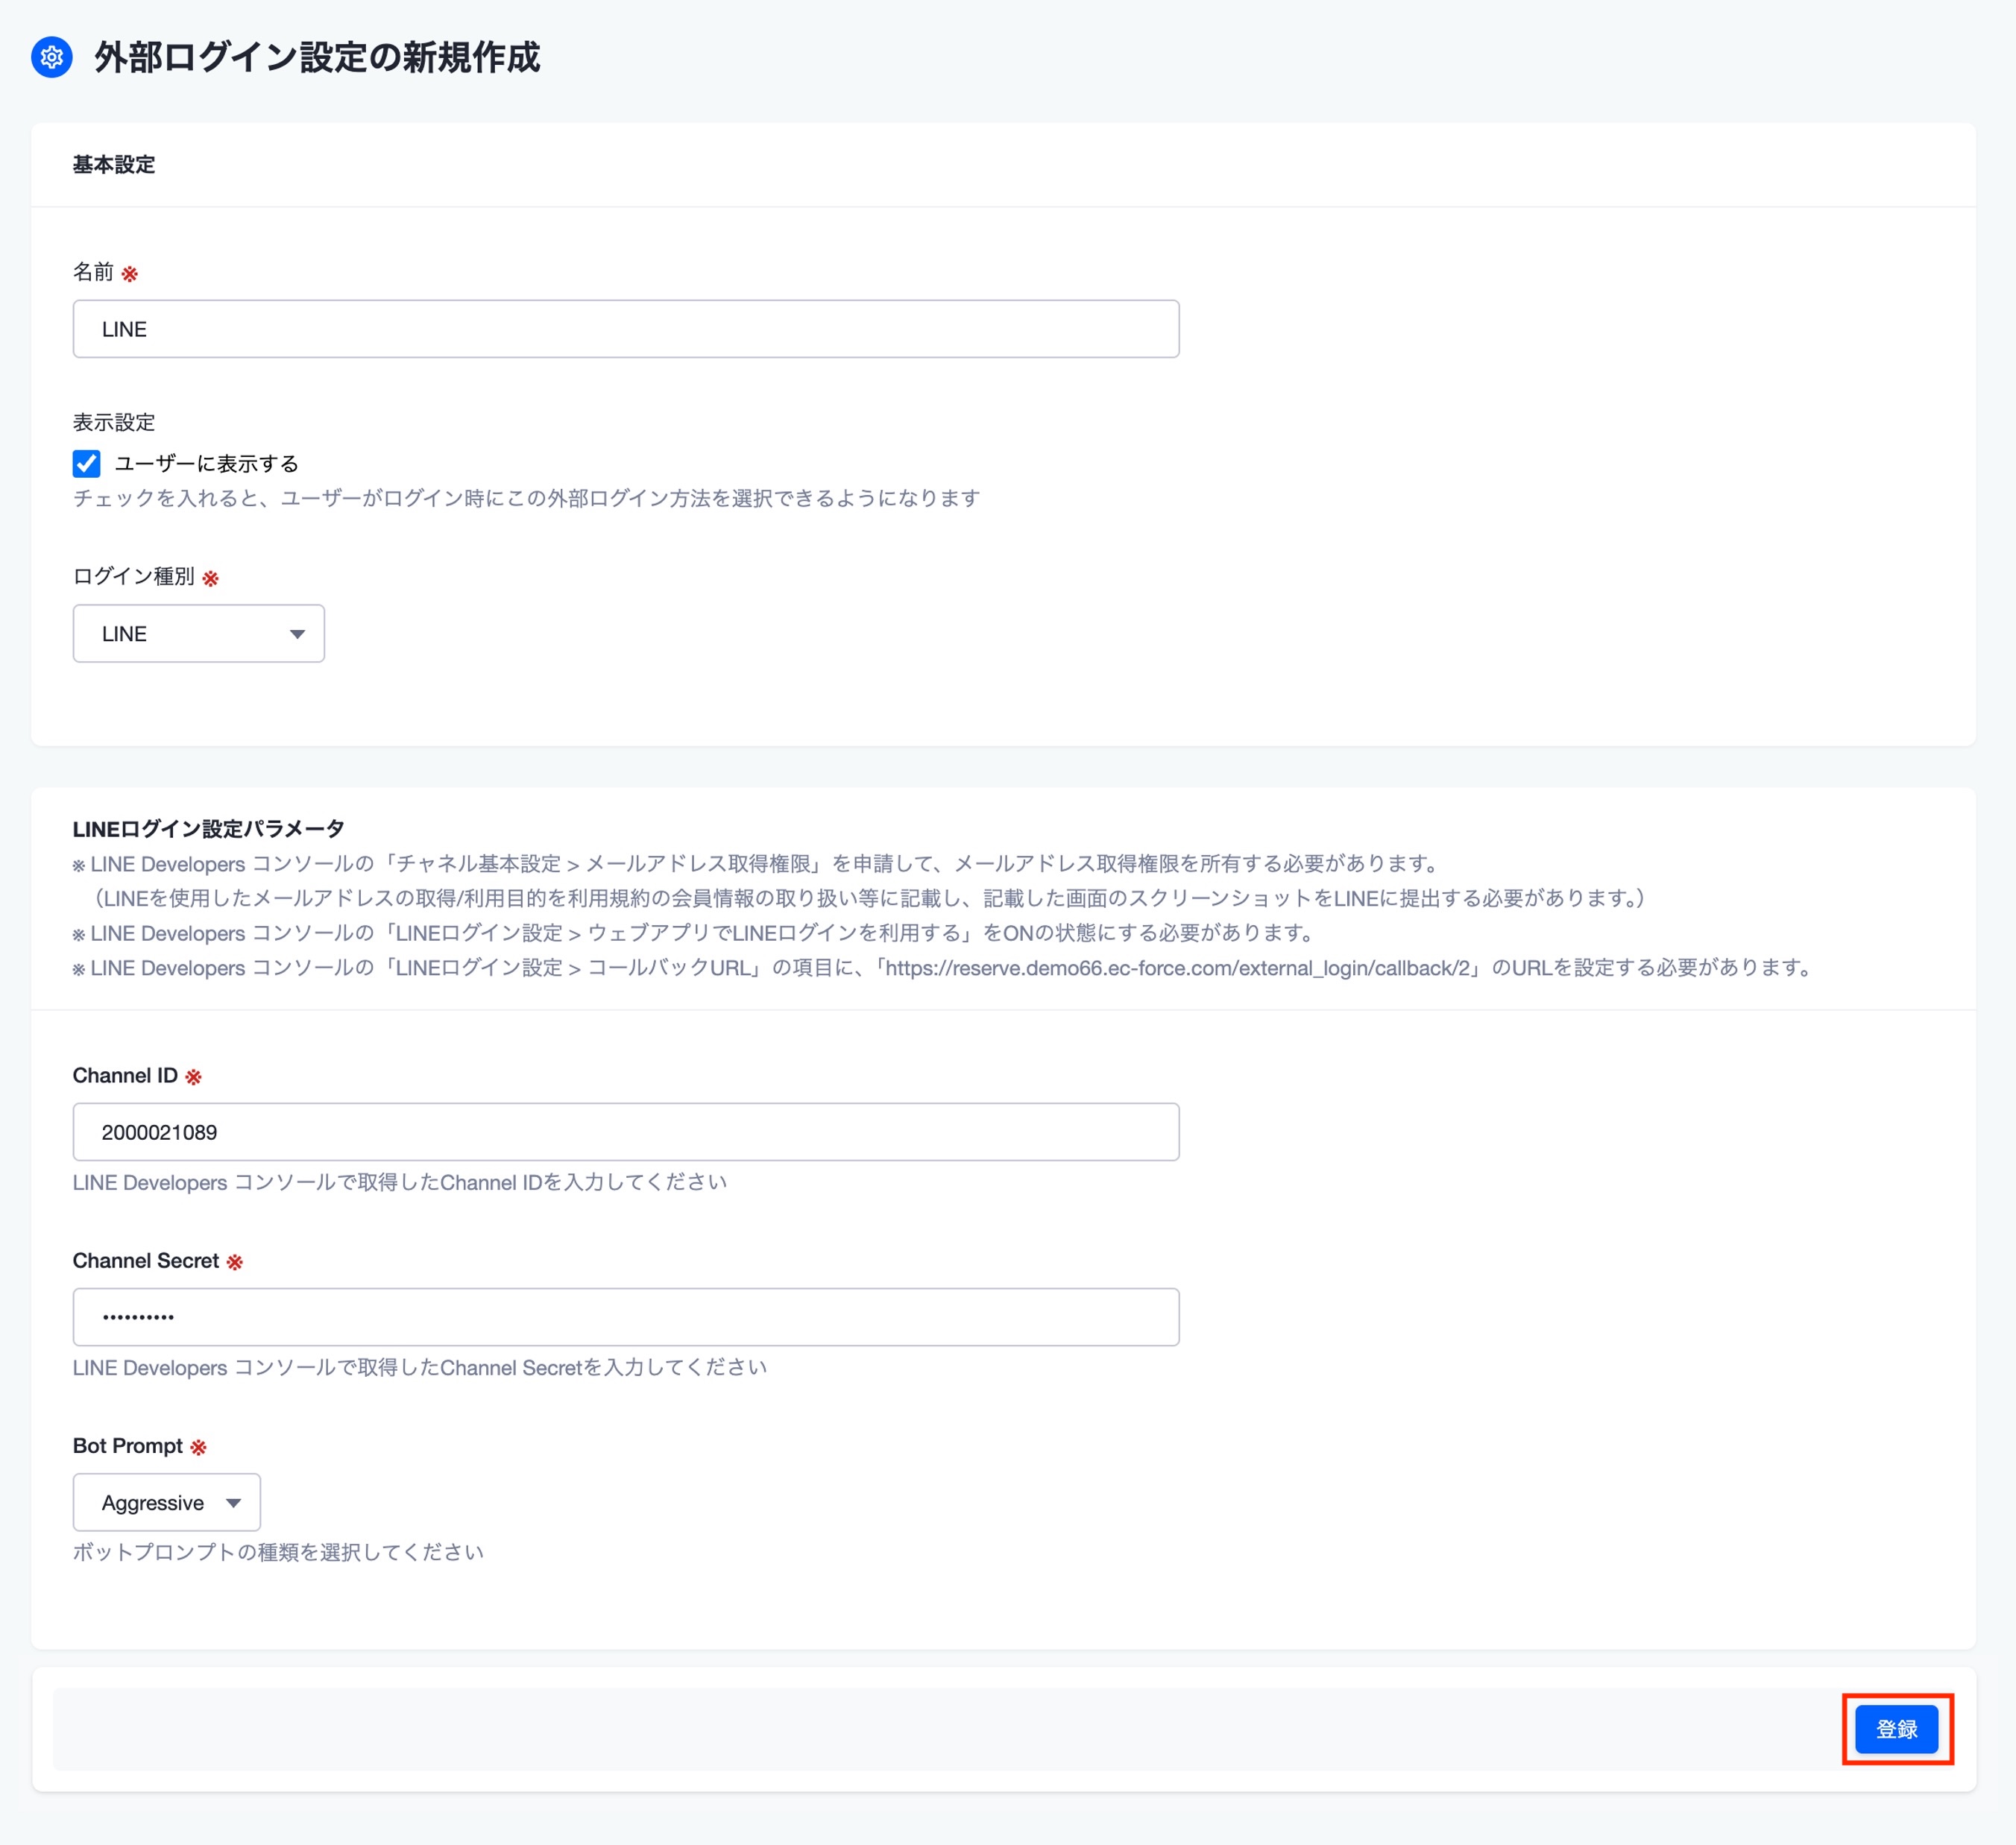Image resolution: width=2016 pixels, height=1845 pixels.
Task: Click the Channel Secret label
Action: [146, 1260]
